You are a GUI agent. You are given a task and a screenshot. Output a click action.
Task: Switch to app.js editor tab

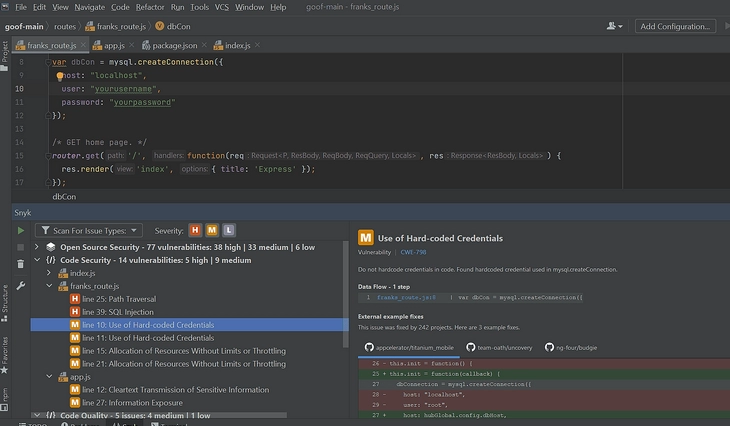pyautogui.click(x=114, y=45)
